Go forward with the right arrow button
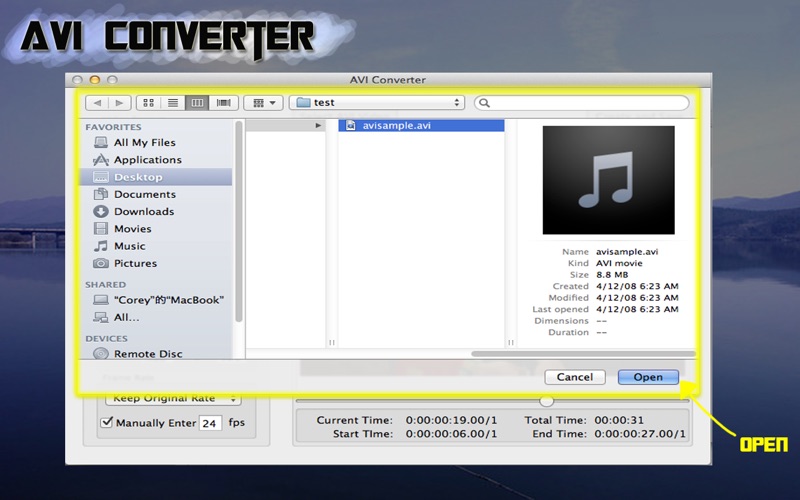800x500 pixels. [119, 103]
